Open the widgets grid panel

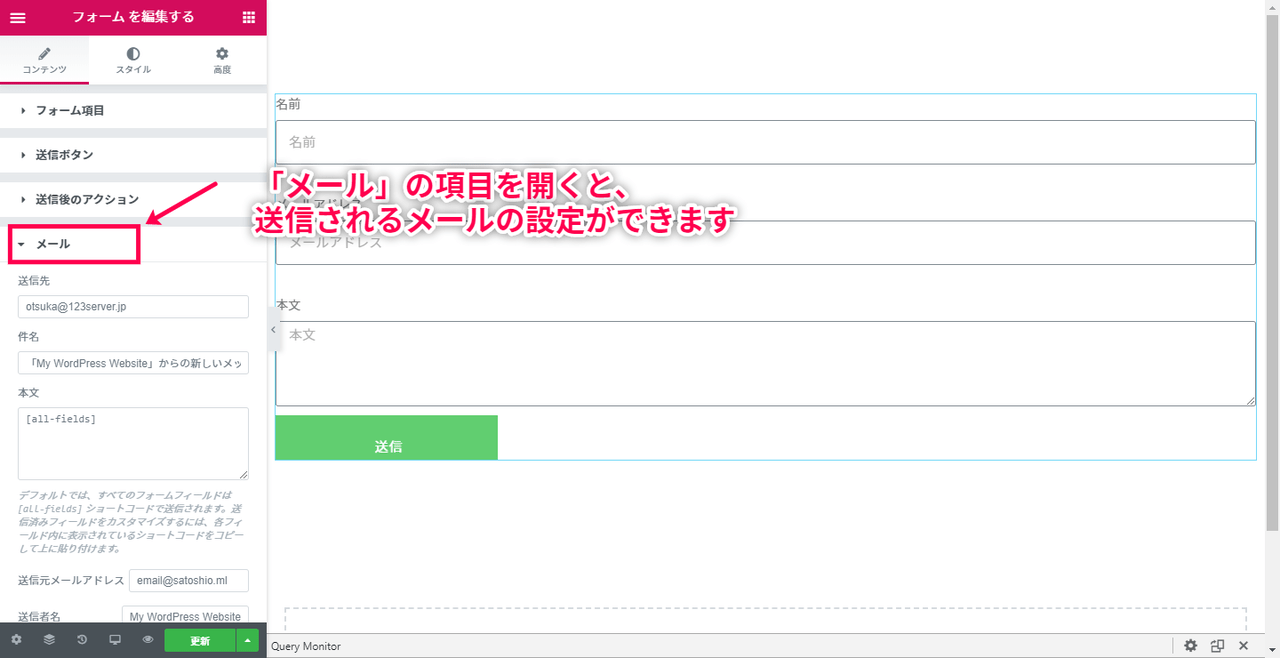coord(249,17)
